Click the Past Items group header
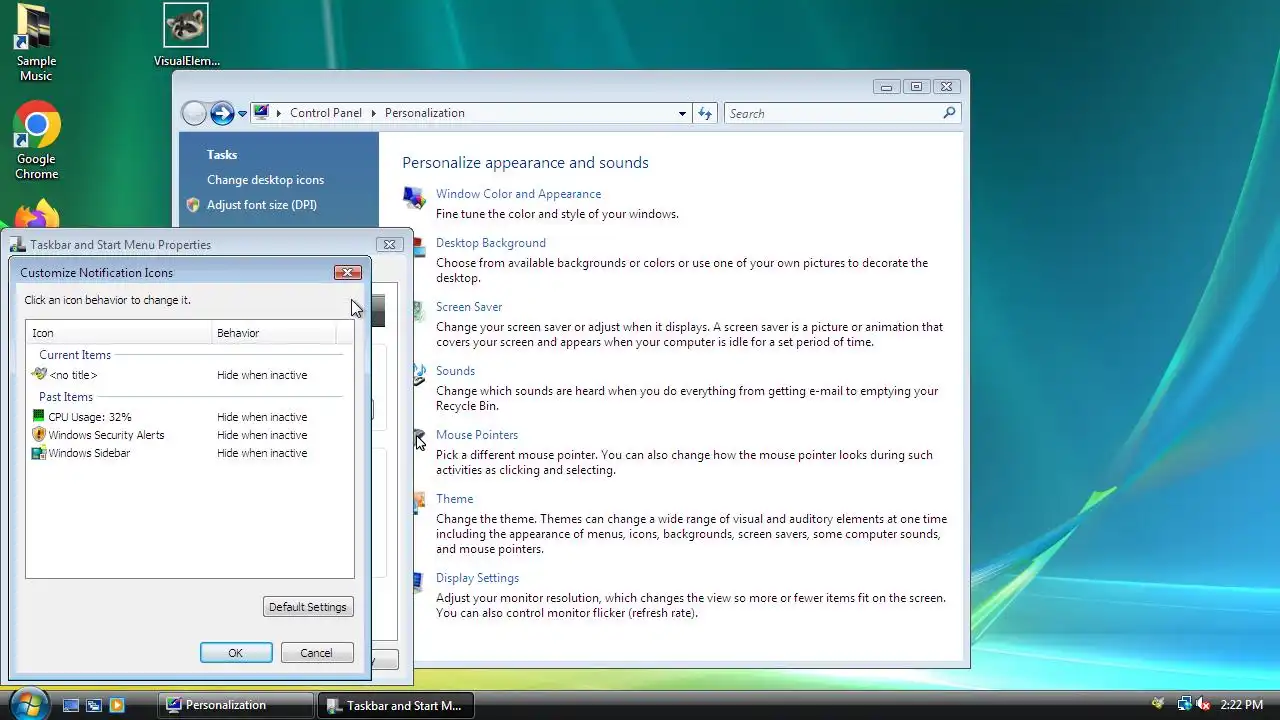Viewport: 1280px width, 720px height. click(66, 397)
